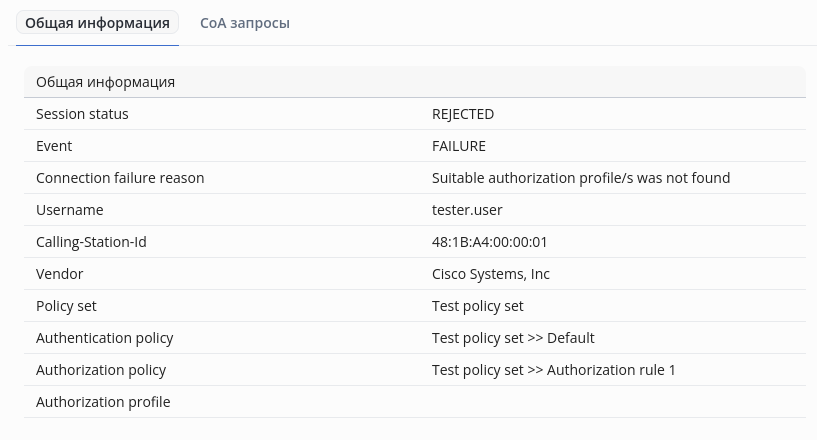Open Test policy set >> Default value

[x=513, y=338]
